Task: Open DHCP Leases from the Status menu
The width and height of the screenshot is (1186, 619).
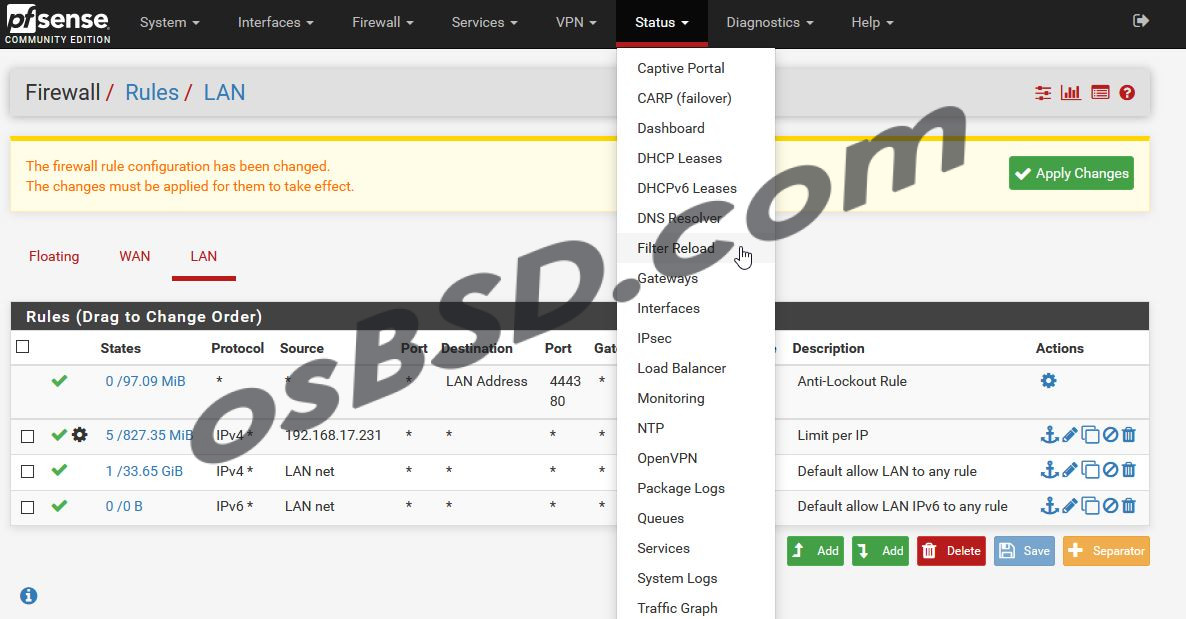Action: coord(679,158)
